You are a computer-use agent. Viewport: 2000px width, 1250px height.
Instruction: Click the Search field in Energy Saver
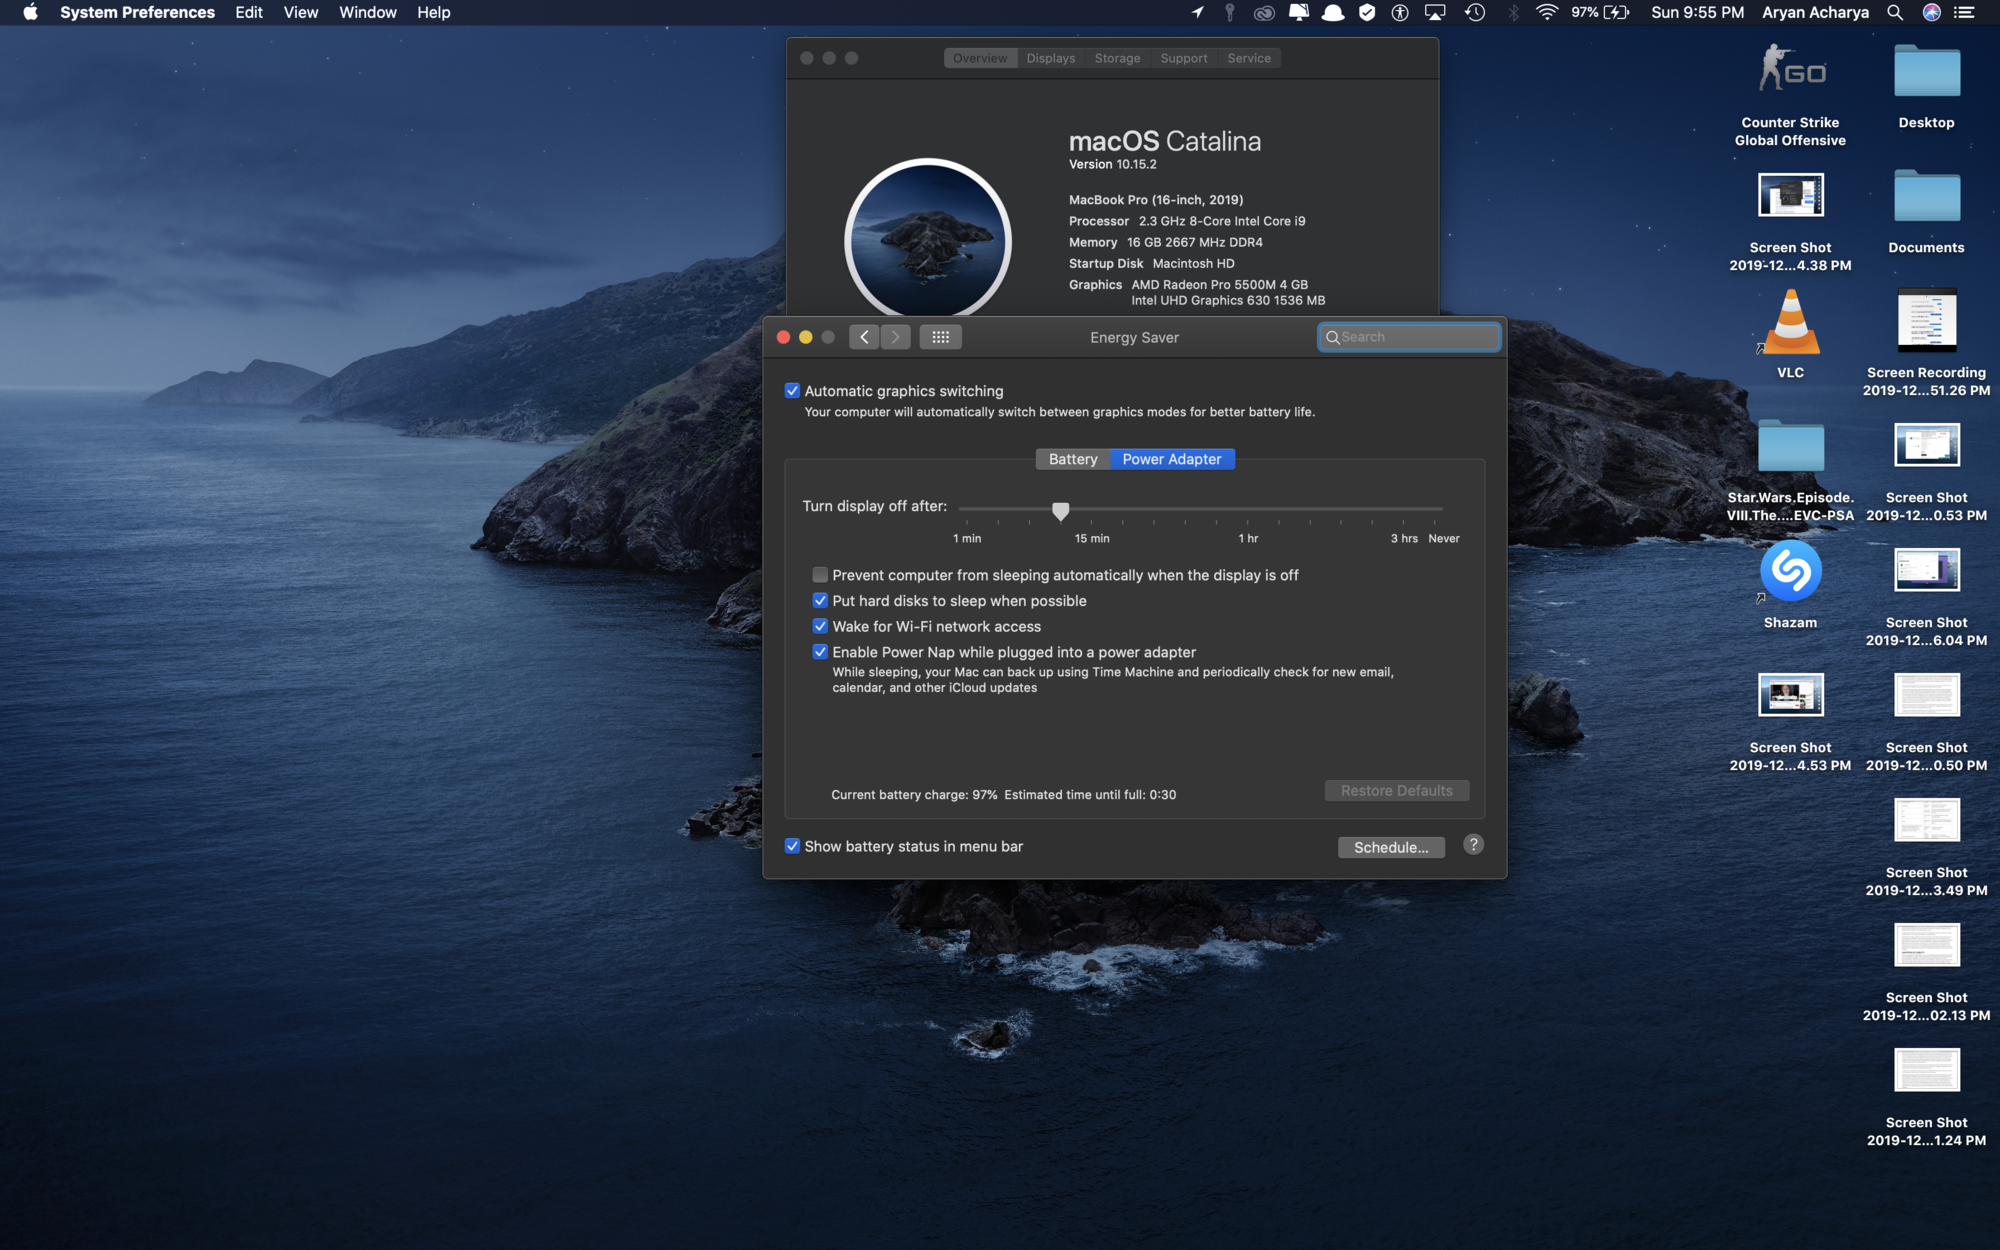point(1415,337)
